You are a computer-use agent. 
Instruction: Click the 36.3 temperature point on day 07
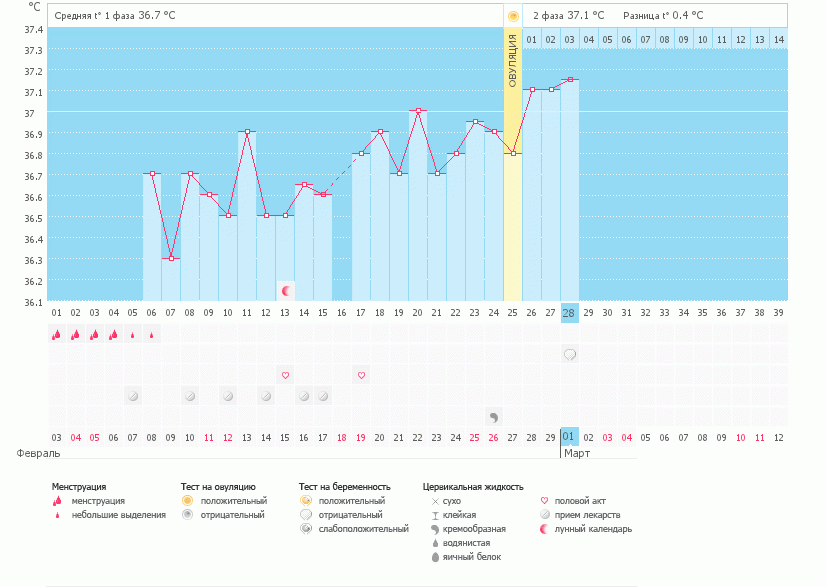(171, 259)
